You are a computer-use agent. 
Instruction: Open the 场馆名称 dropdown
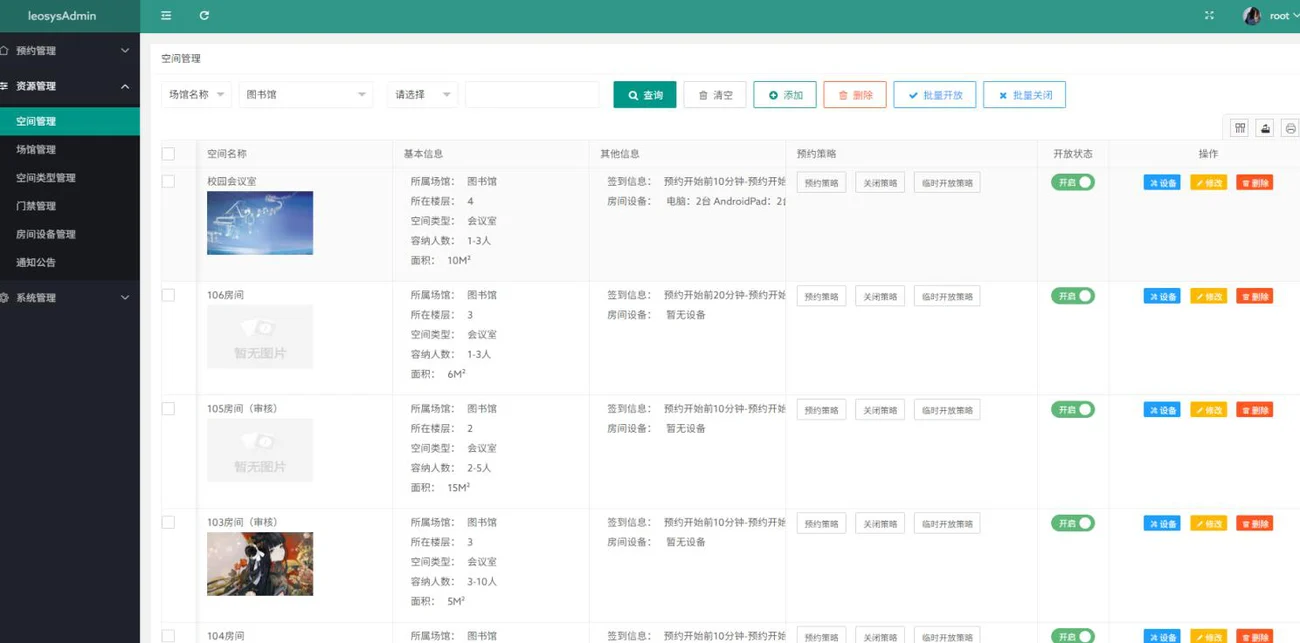tap(196, 95)
